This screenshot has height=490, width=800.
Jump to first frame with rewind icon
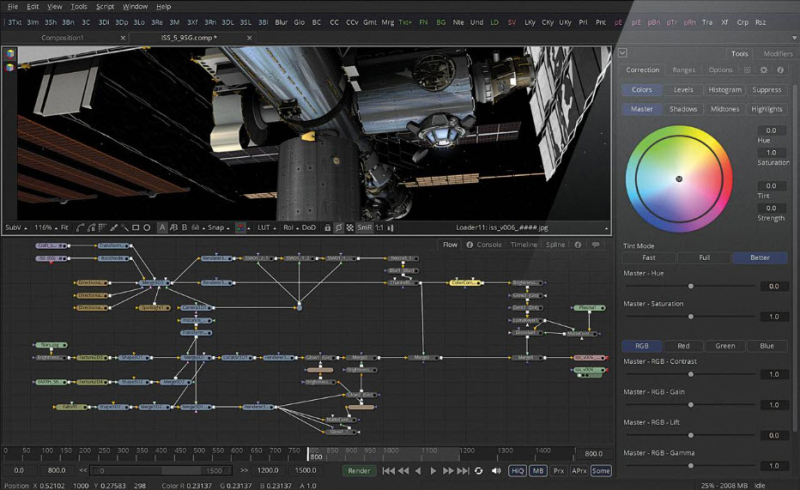pyautogui.click(x=387, y=470)
